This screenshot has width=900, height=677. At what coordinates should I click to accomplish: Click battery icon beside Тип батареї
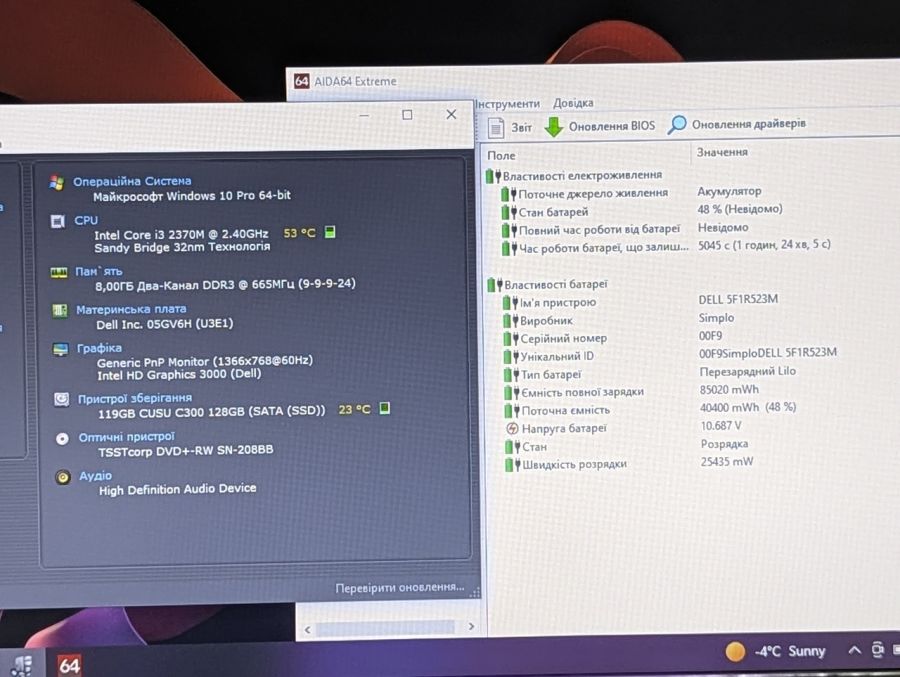coord(511,375)
